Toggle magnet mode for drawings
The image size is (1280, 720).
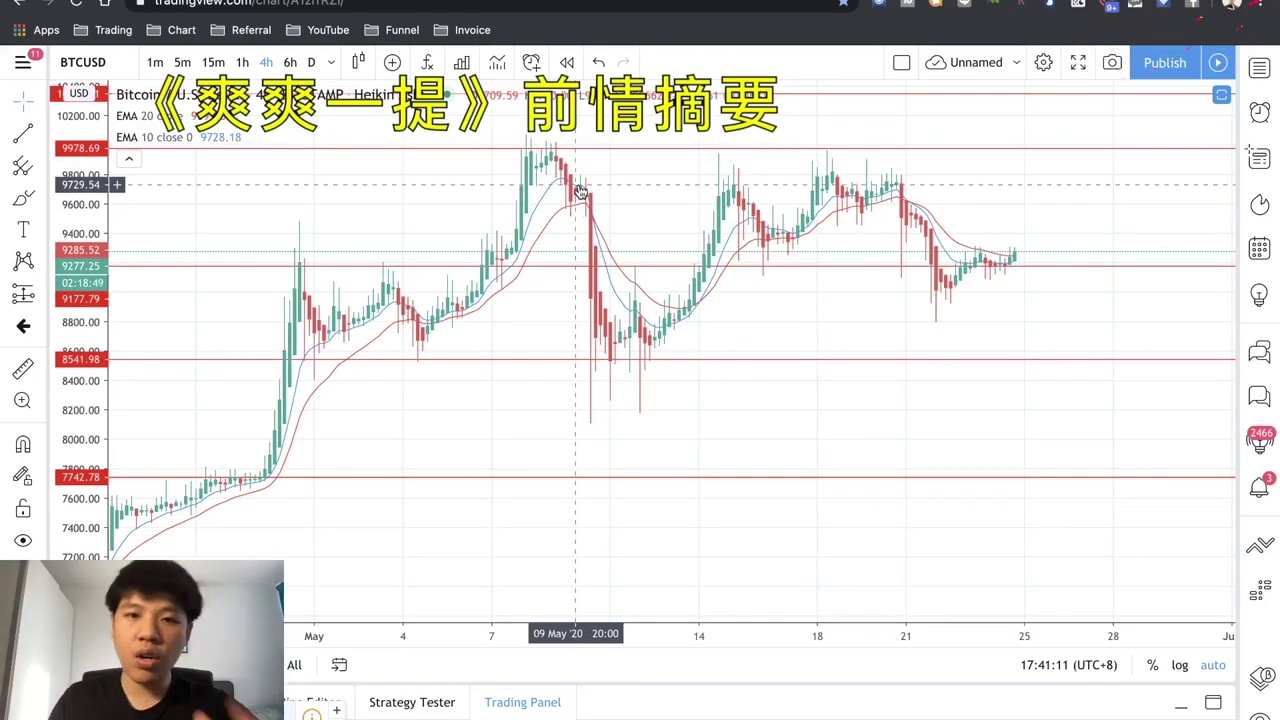23,444
